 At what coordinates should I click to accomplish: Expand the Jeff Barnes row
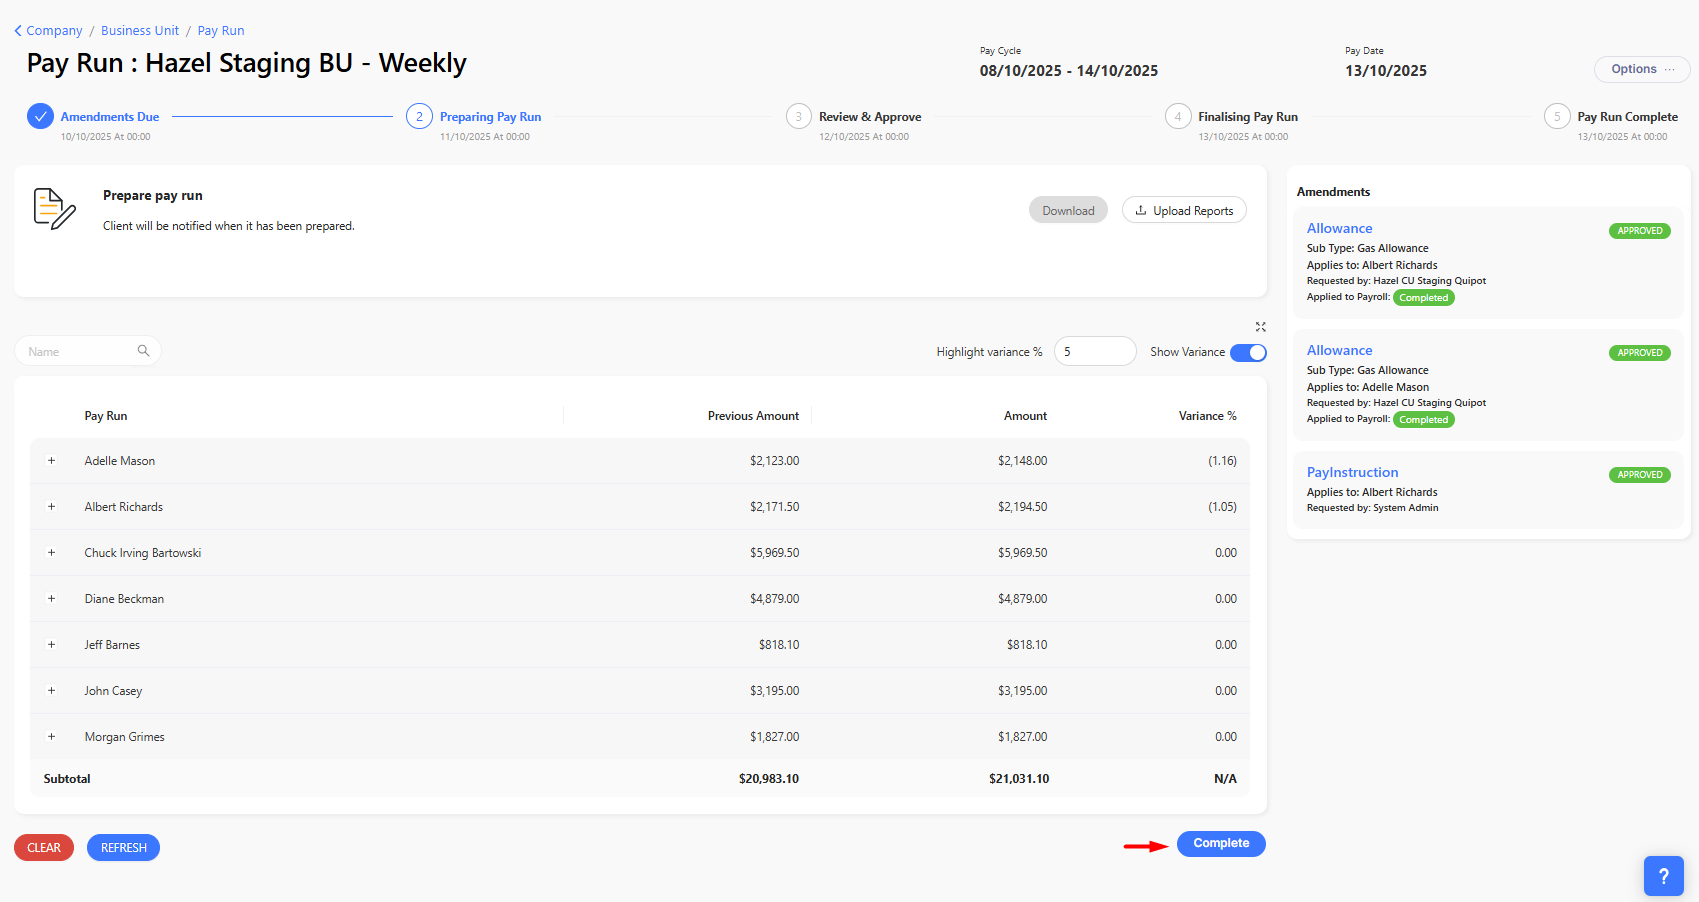point(51,645)
